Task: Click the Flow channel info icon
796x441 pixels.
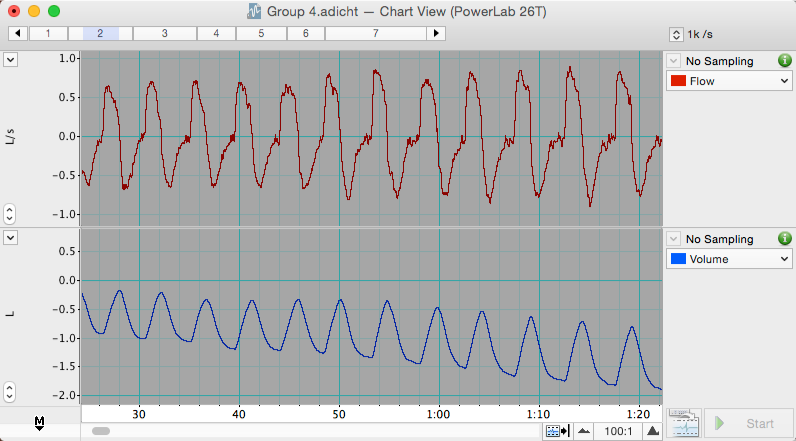Action: [784, 61]
